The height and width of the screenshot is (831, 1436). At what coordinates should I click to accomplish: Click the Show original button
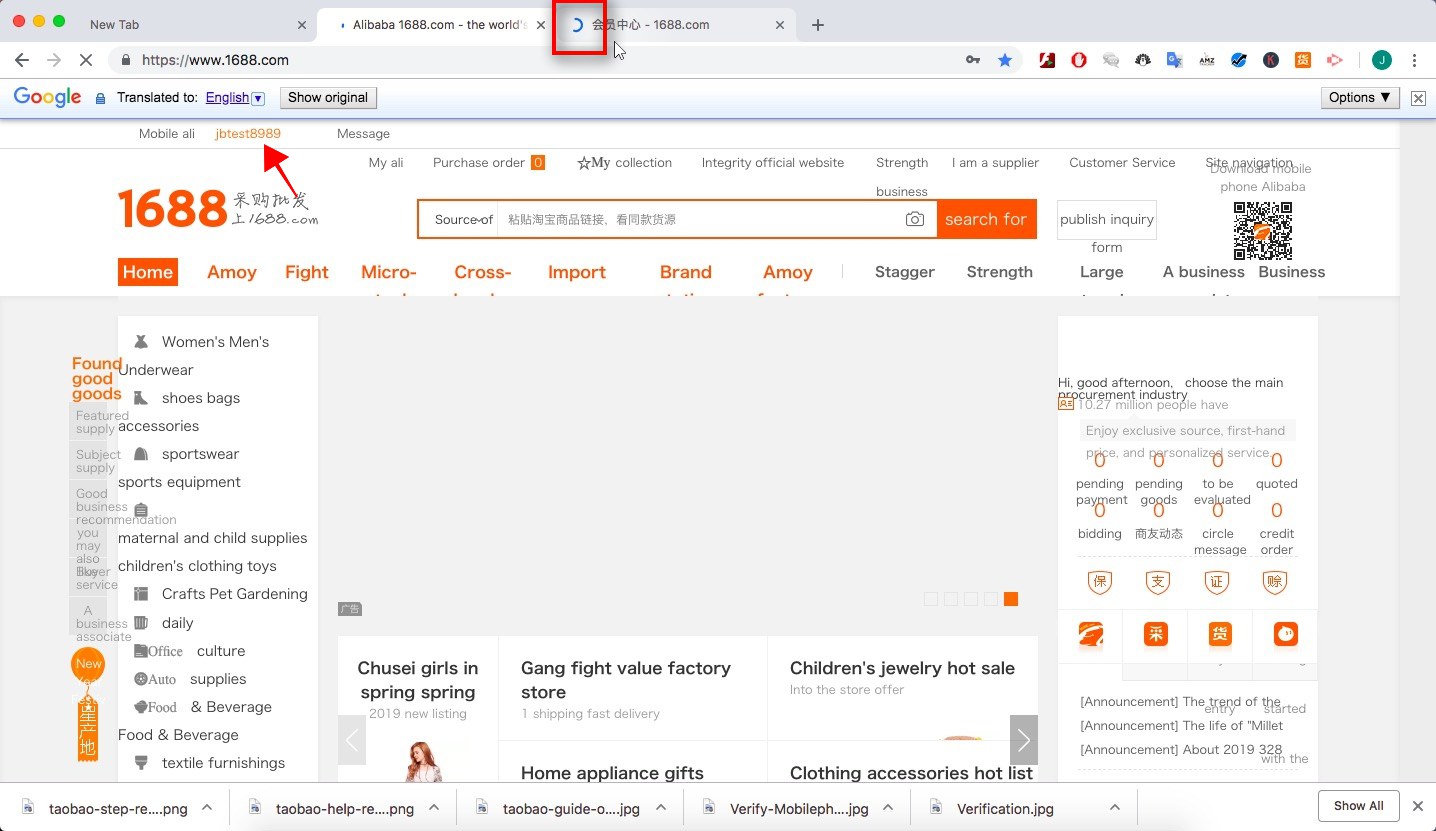coord(328,97)
